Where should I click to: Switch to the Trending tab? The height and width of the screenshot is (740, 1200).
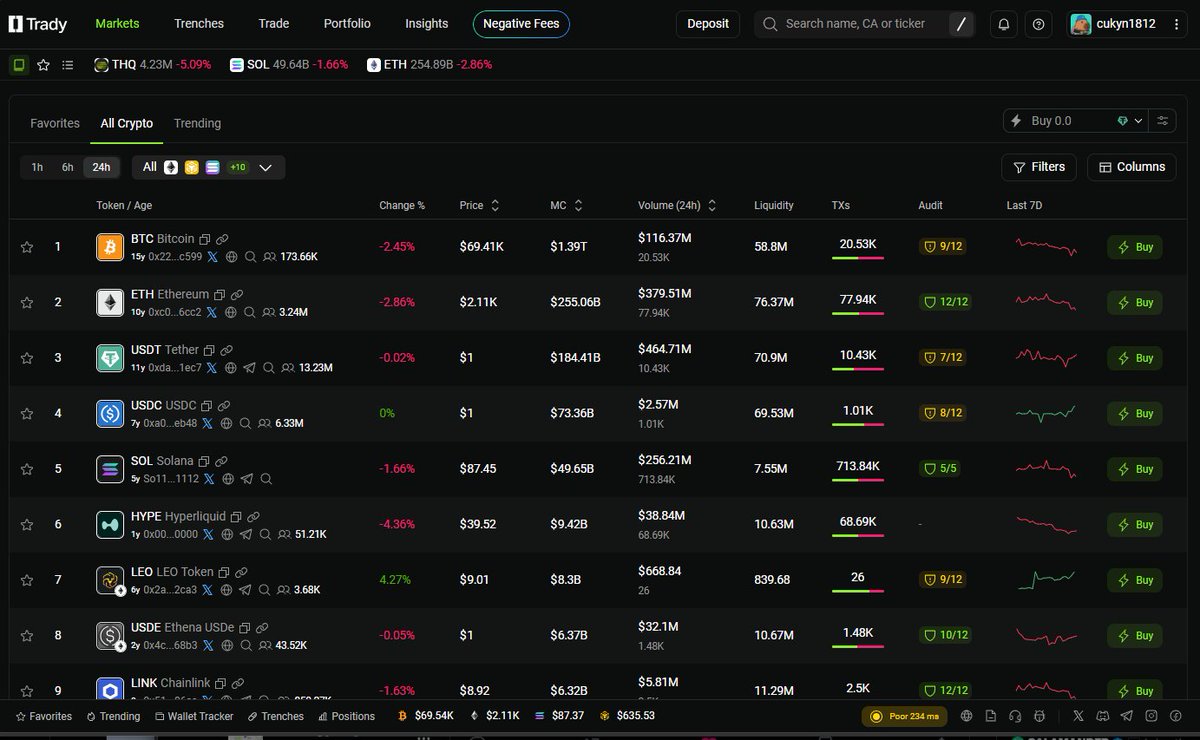click(x=197, y=123)
